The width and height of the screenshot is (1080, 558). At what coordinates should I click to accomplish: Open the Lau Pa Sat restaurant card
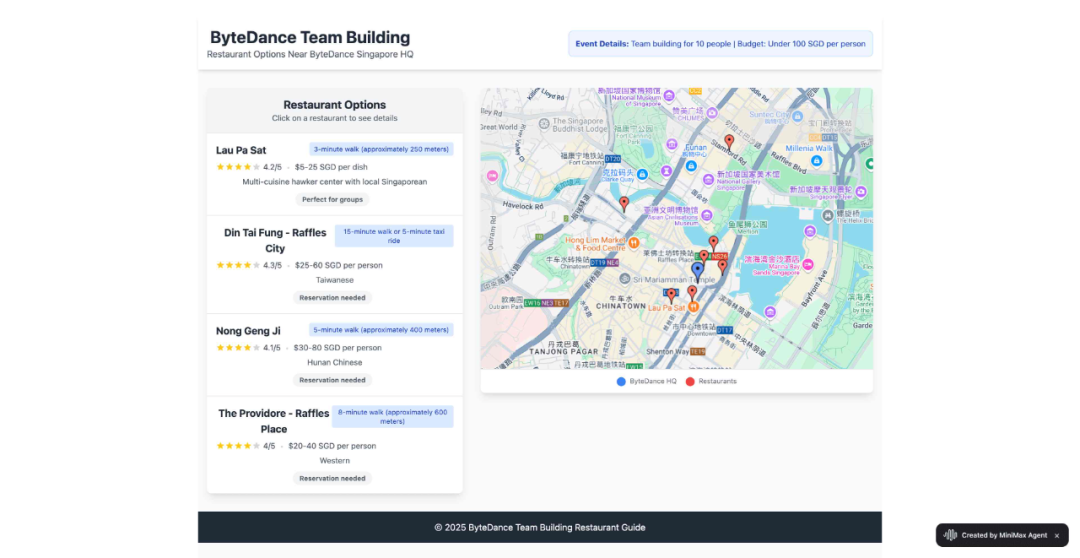[x=335, y=174]
